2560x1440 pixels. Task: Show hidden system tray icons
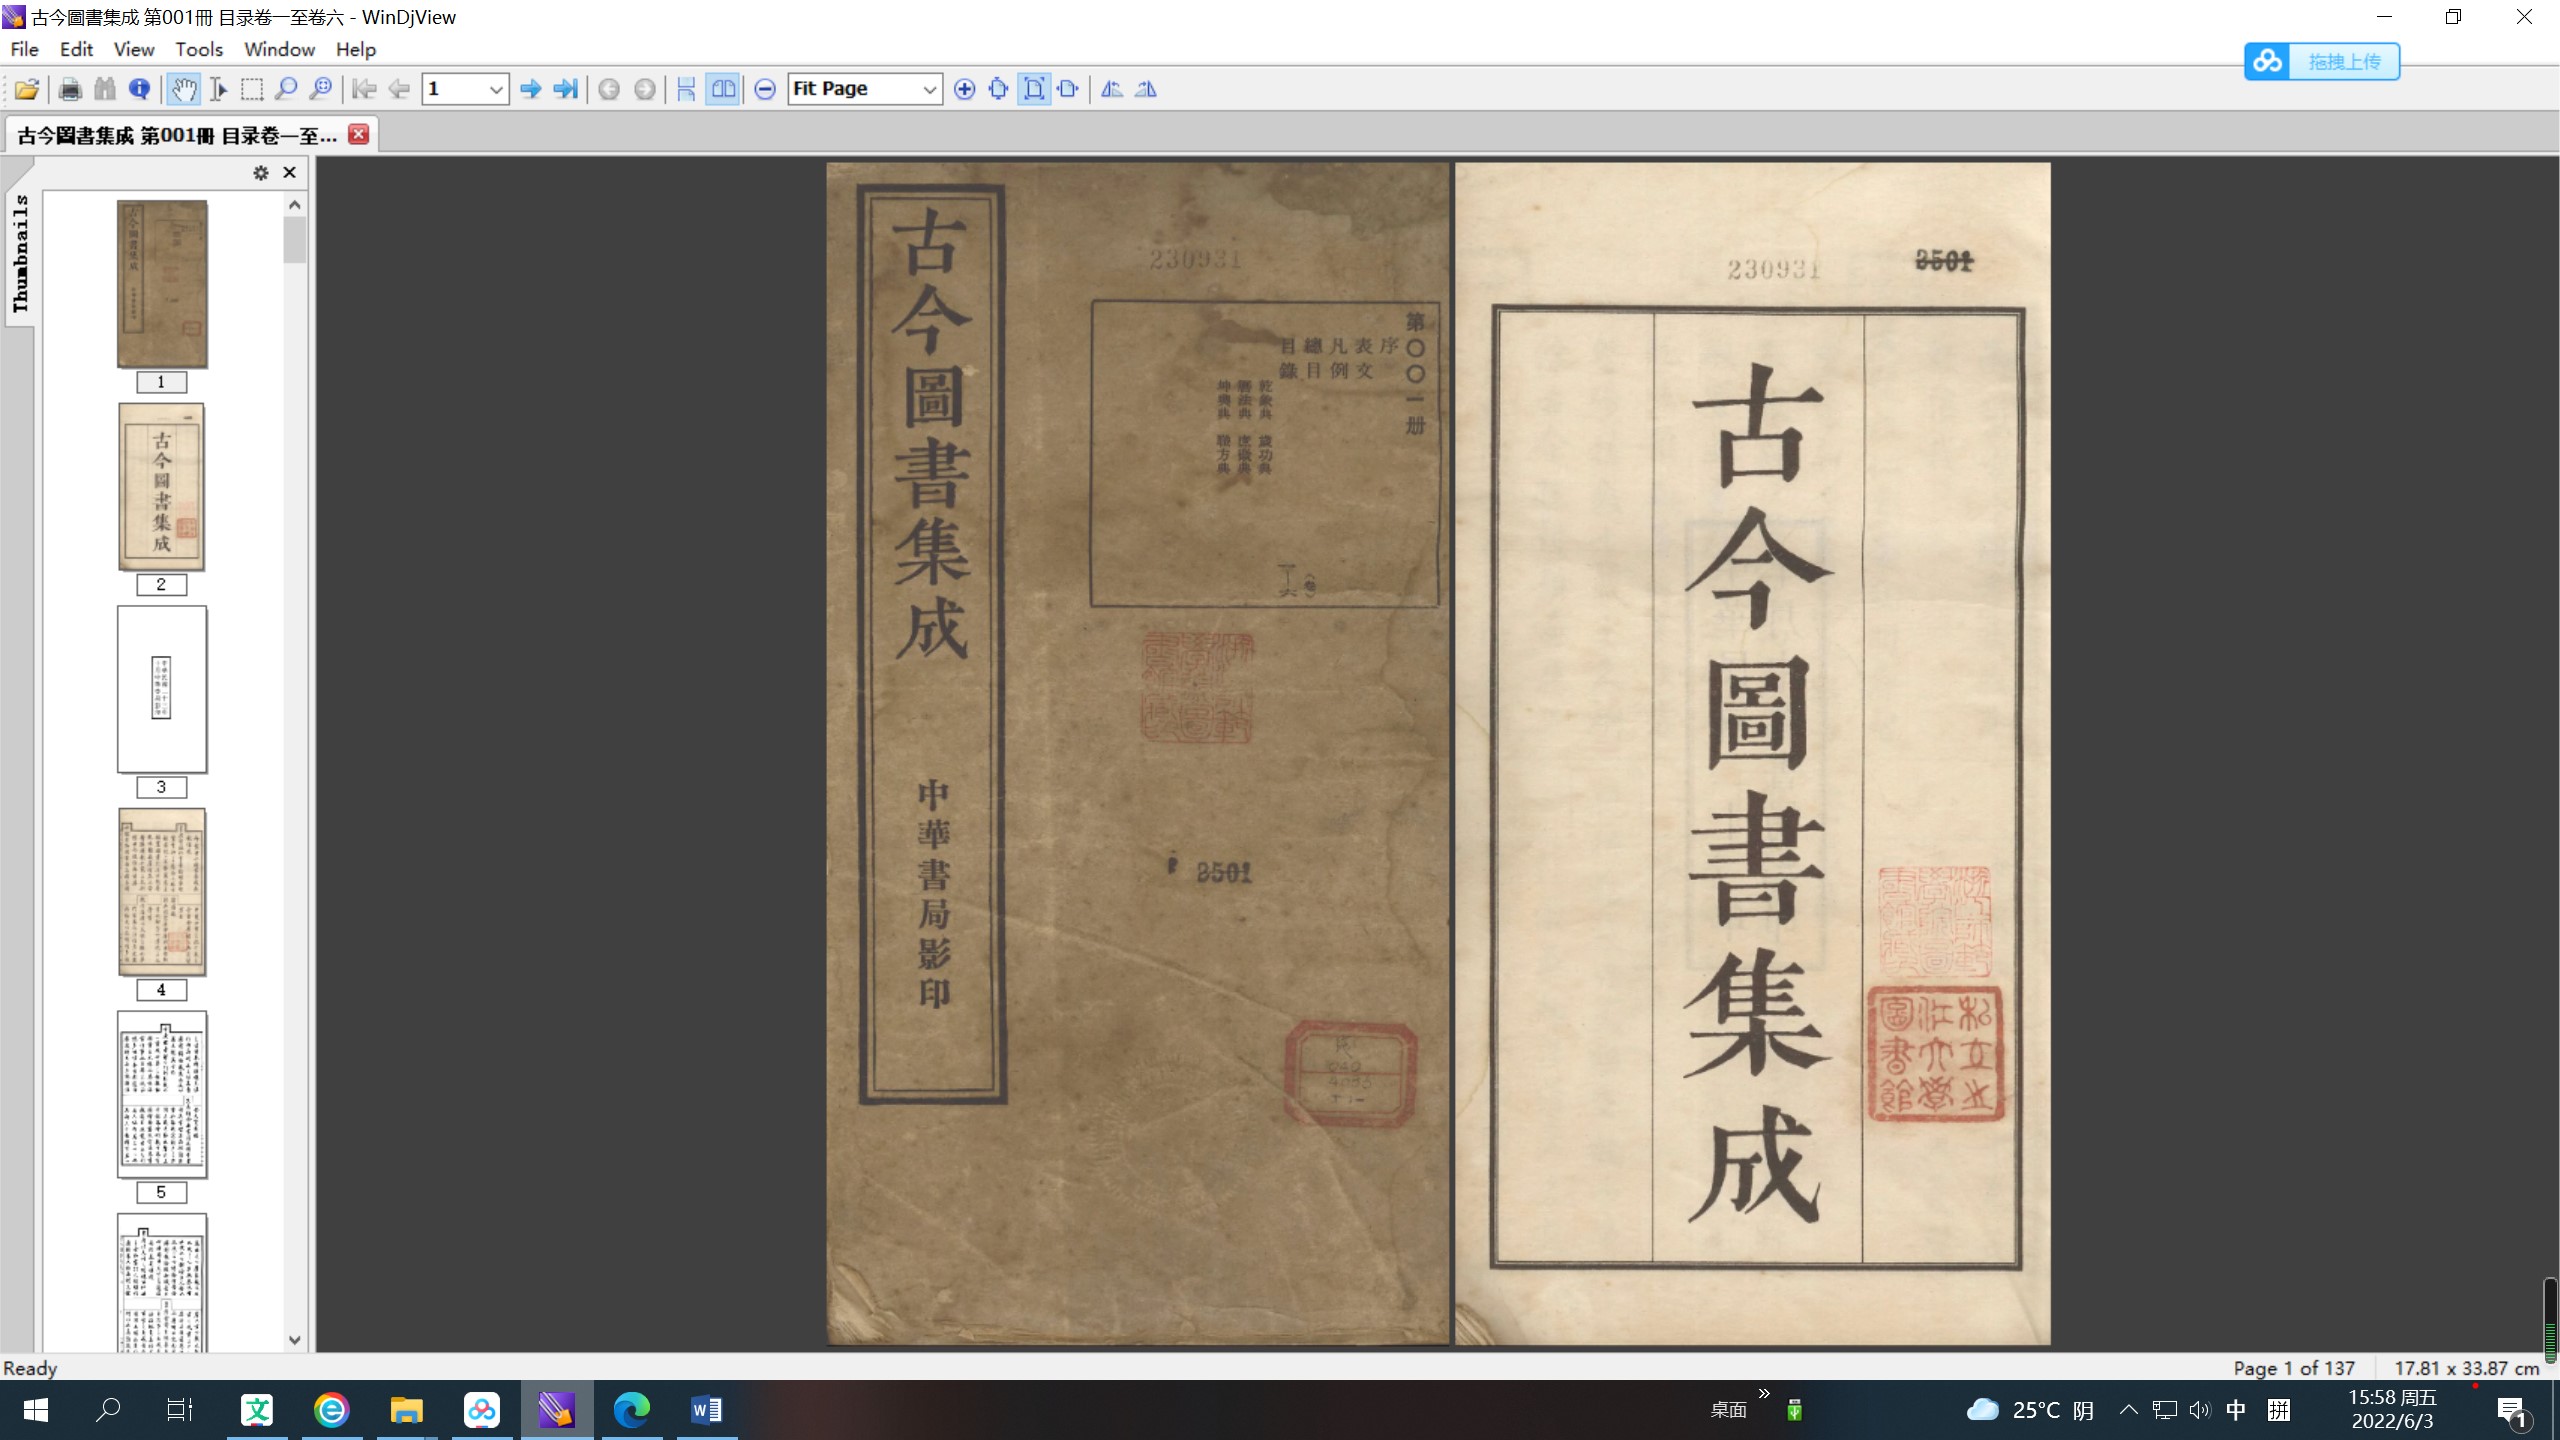[x=2128, y=1410]
